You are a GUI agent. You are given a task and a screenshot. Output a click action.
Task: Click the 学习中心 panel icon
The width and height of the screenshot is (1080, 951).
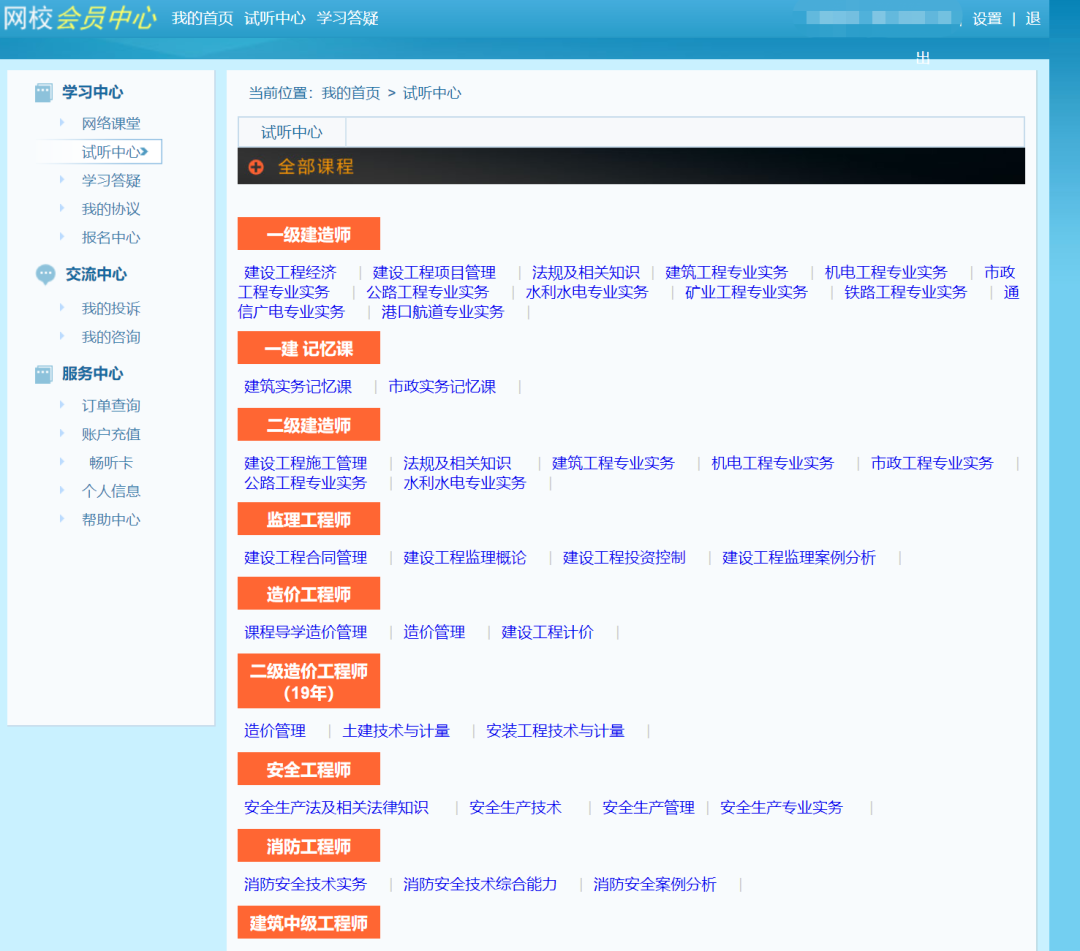pyautogui.click(x=42, y=92)
